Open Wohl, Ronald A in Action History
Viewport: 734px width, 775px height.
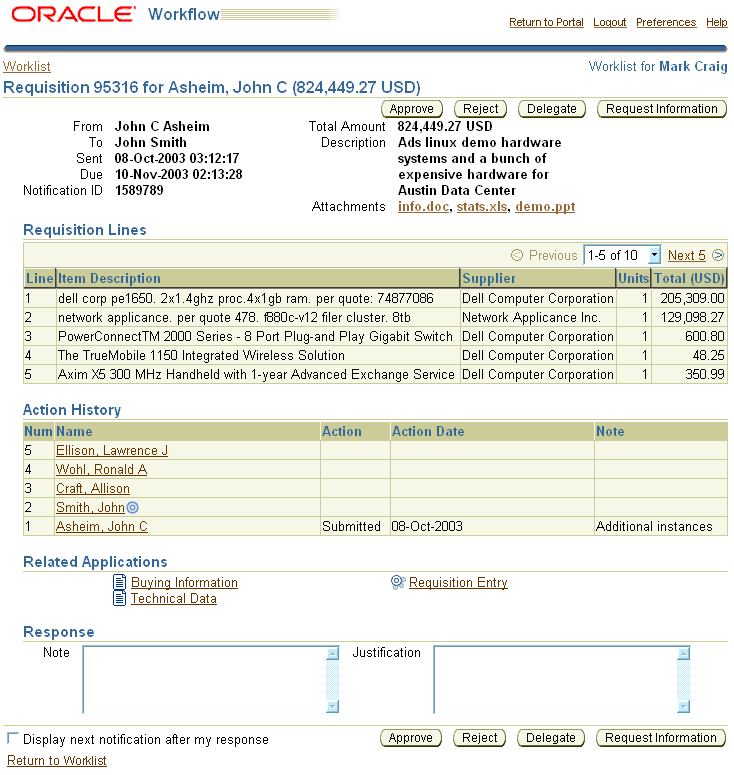click(x=101, y=469)
